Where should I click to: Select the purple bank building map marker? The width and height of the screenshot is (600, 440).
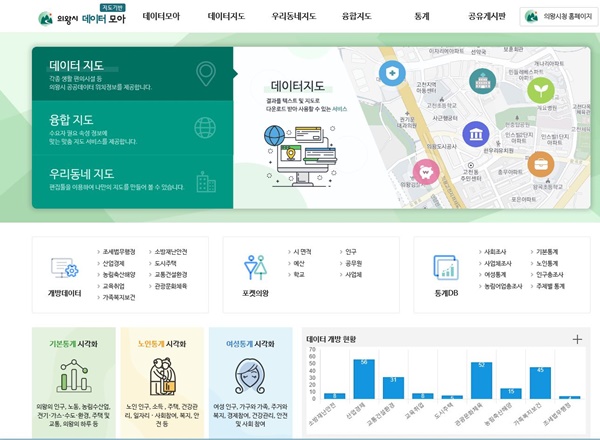point(476,133)
